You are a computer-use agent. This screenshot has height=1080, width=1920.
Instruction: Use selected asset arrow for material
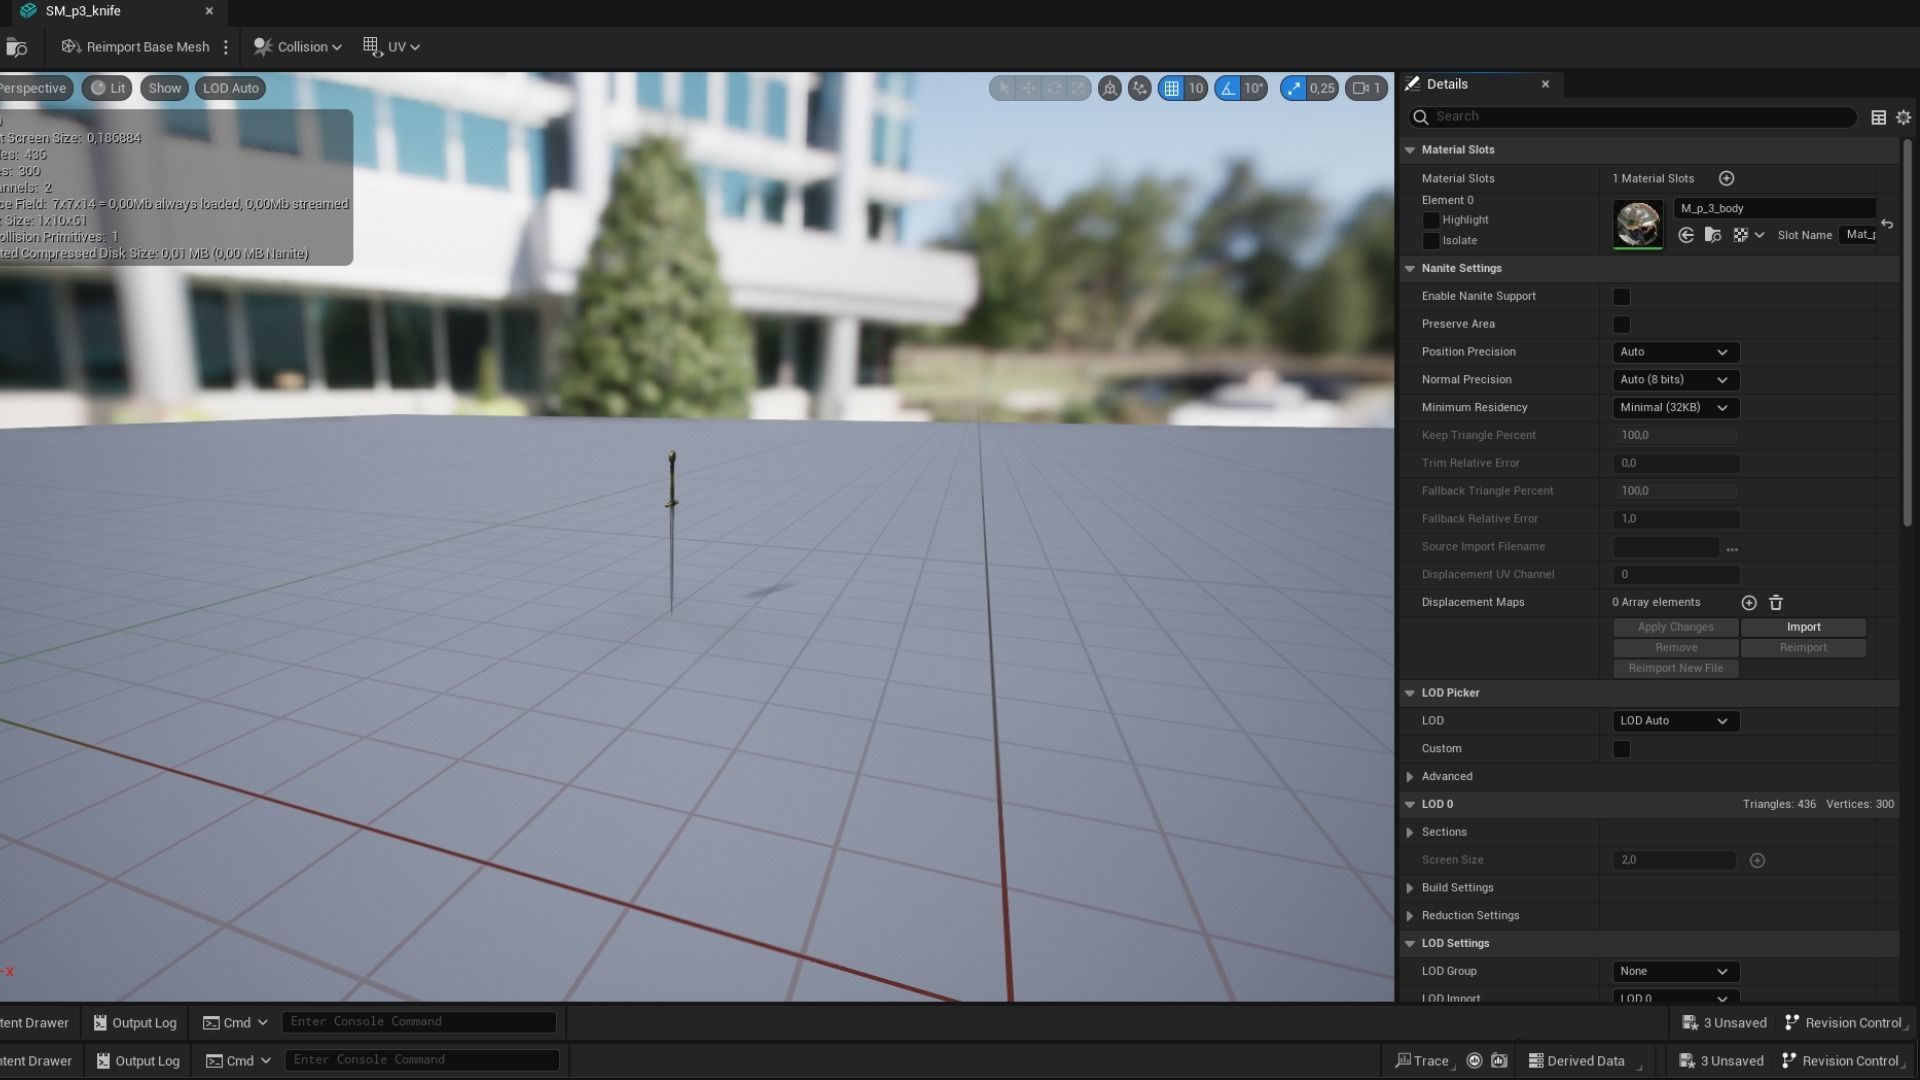pos(1686,235)
